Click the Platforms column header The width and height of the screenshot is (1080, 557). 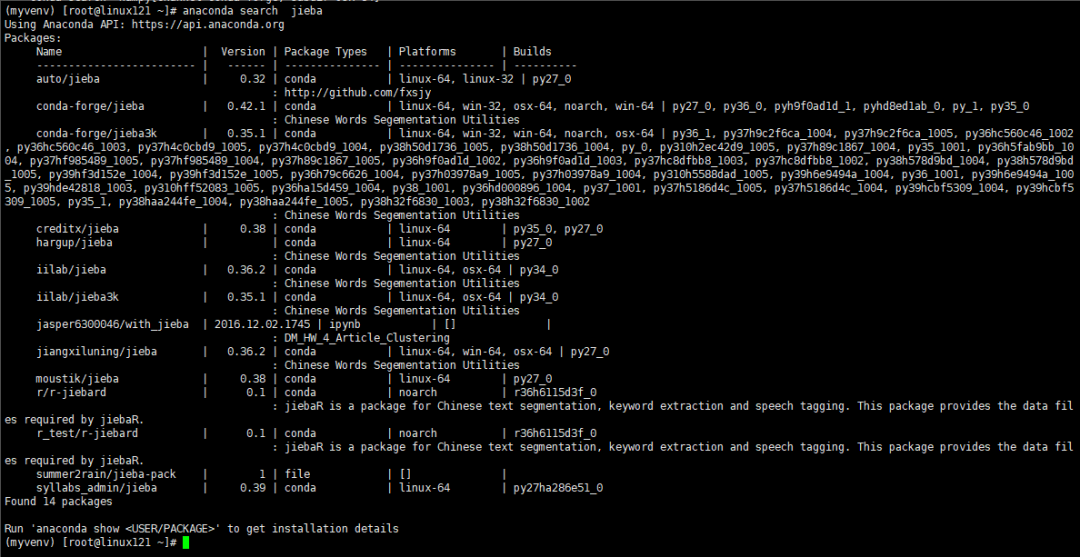point(427,51)
